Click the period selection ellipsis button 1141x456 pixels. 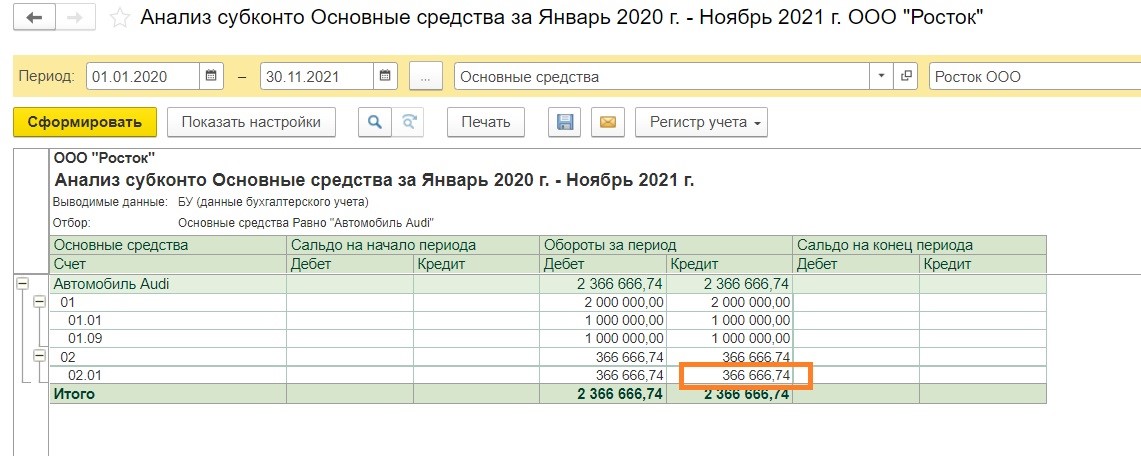coord(426,76)
